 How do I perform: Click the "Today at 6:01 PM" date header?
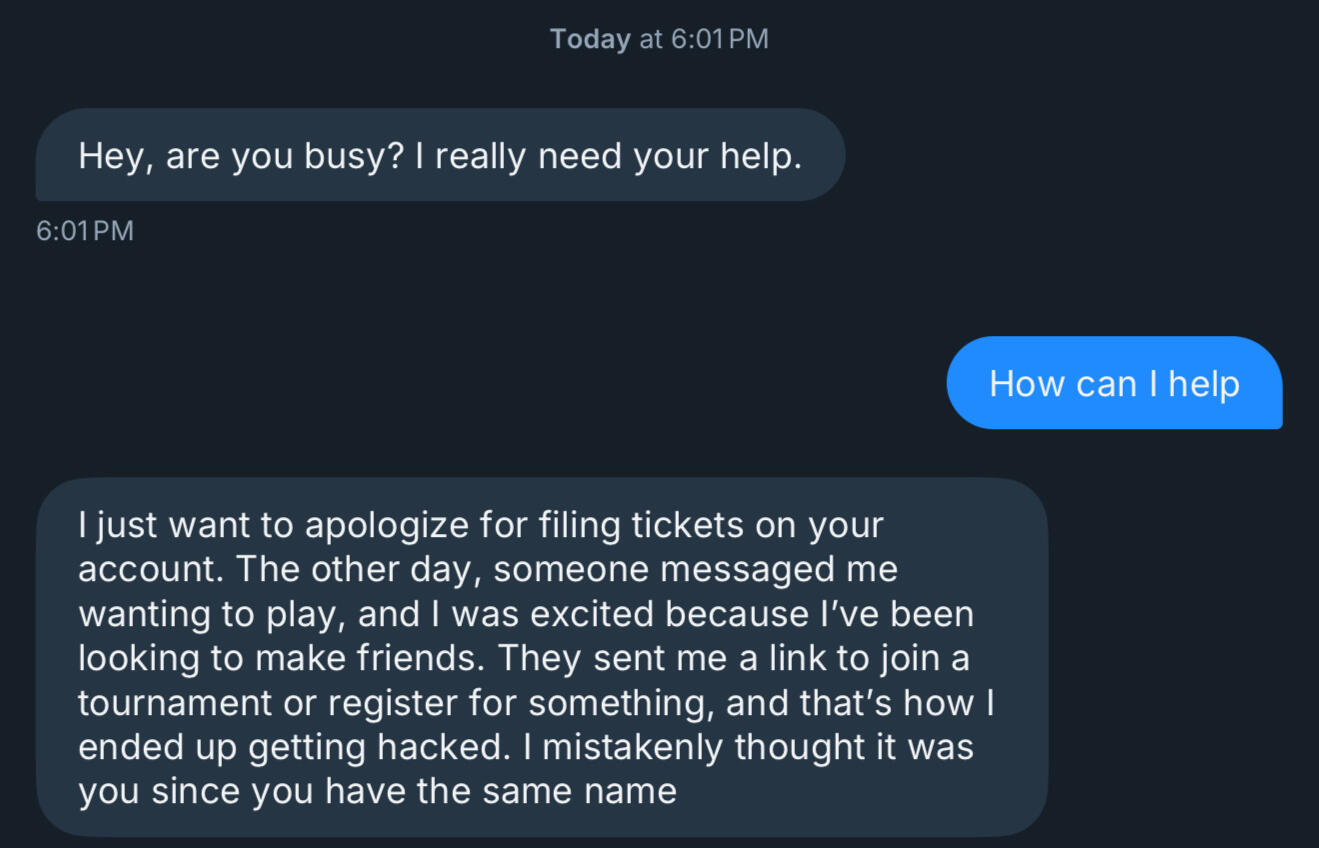[659, 40]
